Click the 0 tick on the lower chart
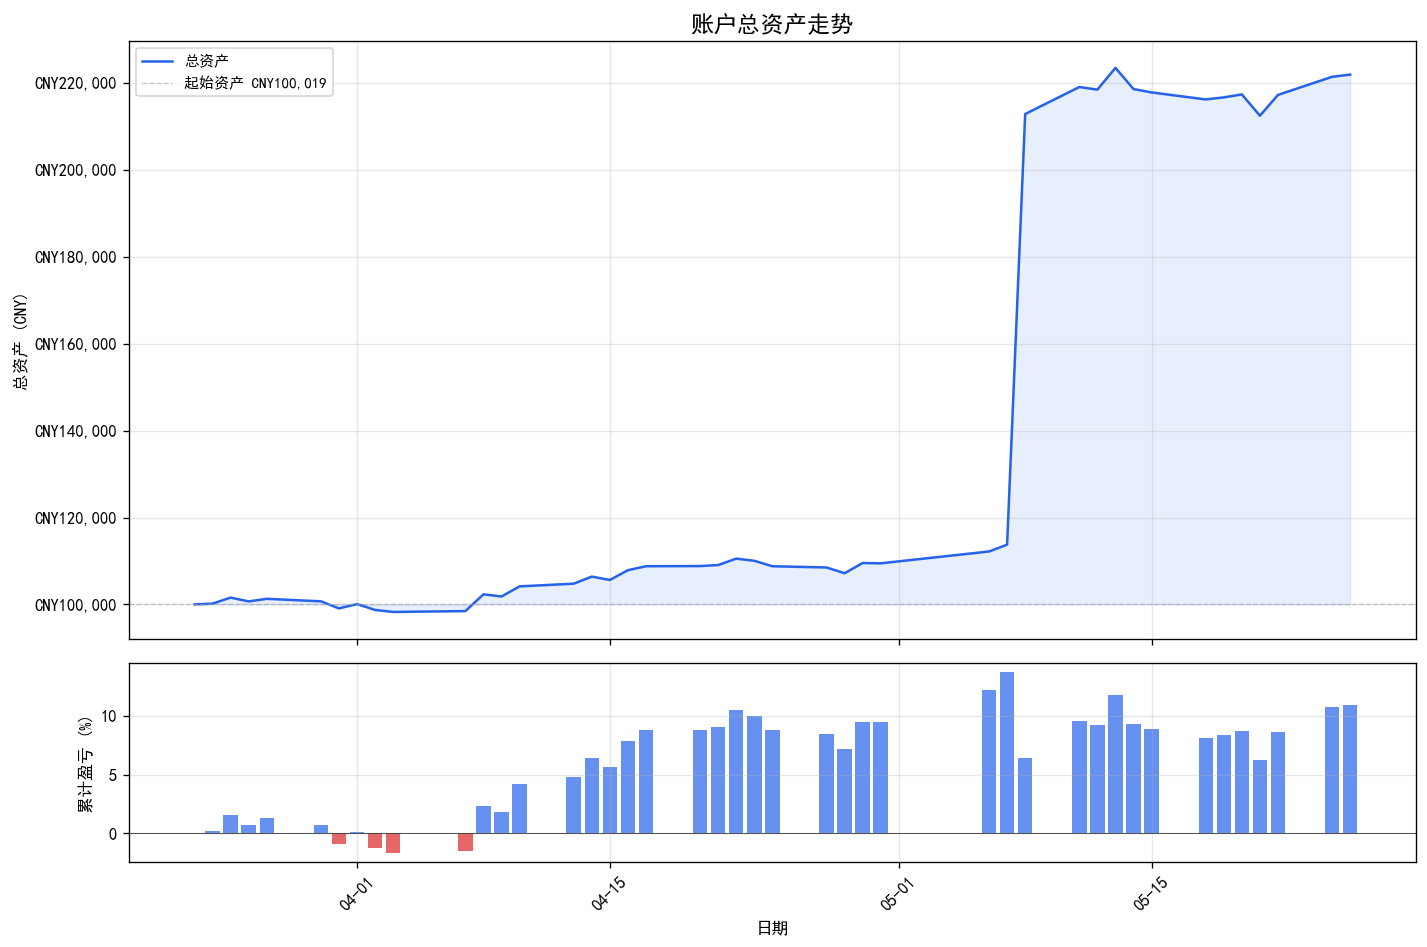 click(113, 834)
